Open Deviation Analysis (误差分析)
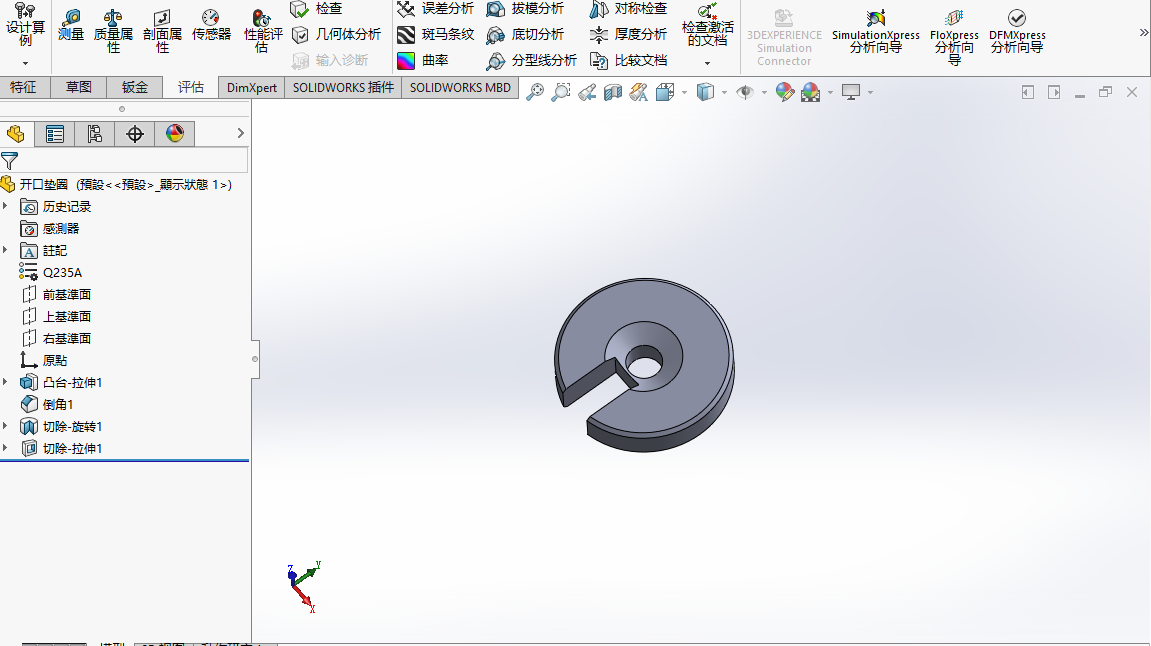1151x646 pixels. (x=435, y=9)
